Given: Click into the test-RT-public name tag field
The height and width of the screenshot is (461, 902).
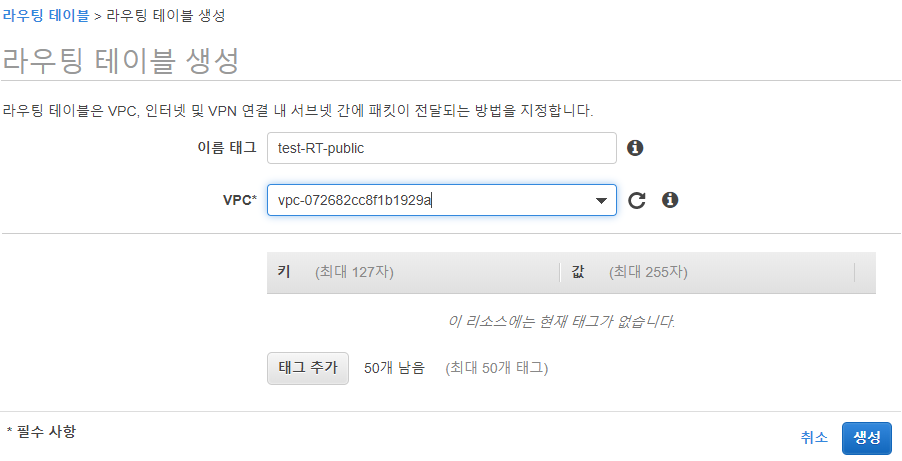Looking at the screenshot, I should pos(442,148).
